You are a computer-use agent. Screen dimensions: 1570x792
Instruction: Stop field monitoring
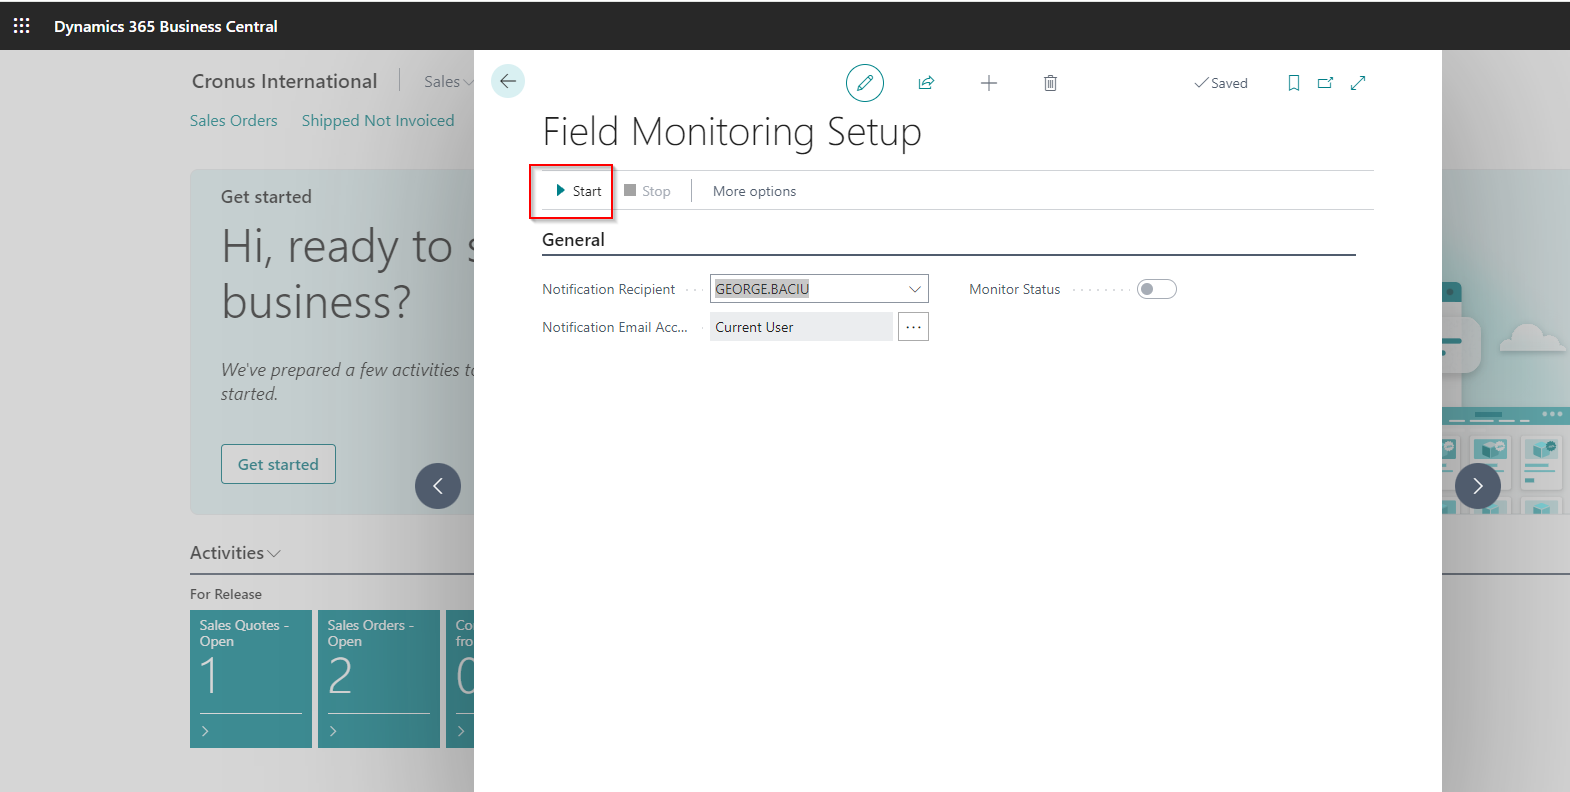tap(647, 191)
